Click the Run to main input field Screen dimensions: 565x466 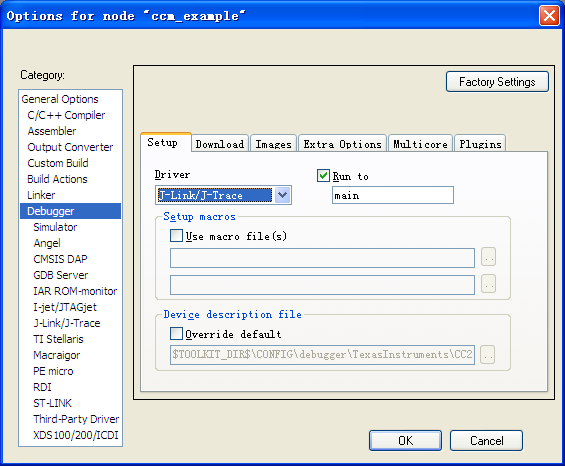393,195
